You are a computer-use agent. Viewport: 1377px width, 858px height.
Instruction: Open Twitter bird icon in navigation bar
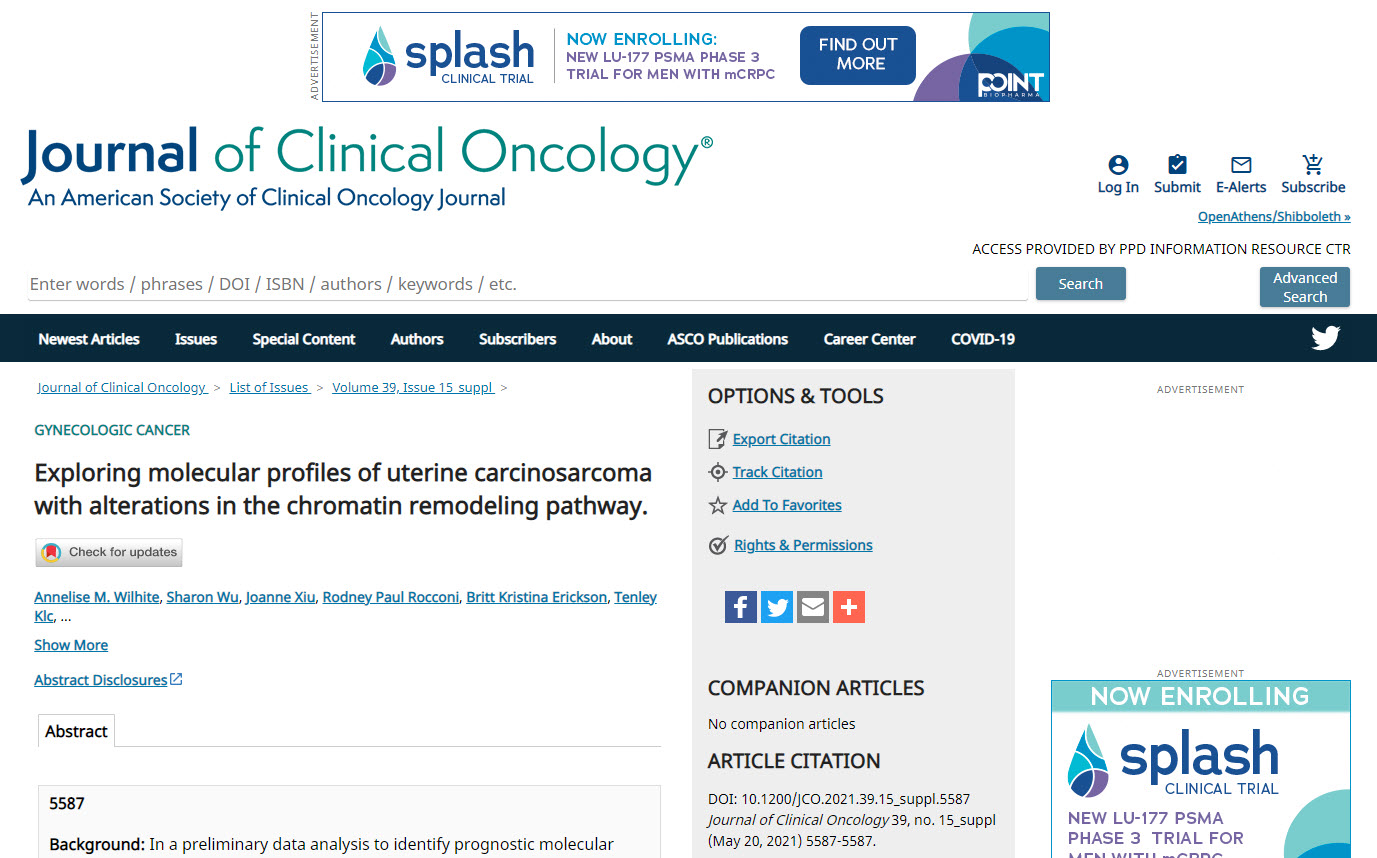tap(1325, 339)
